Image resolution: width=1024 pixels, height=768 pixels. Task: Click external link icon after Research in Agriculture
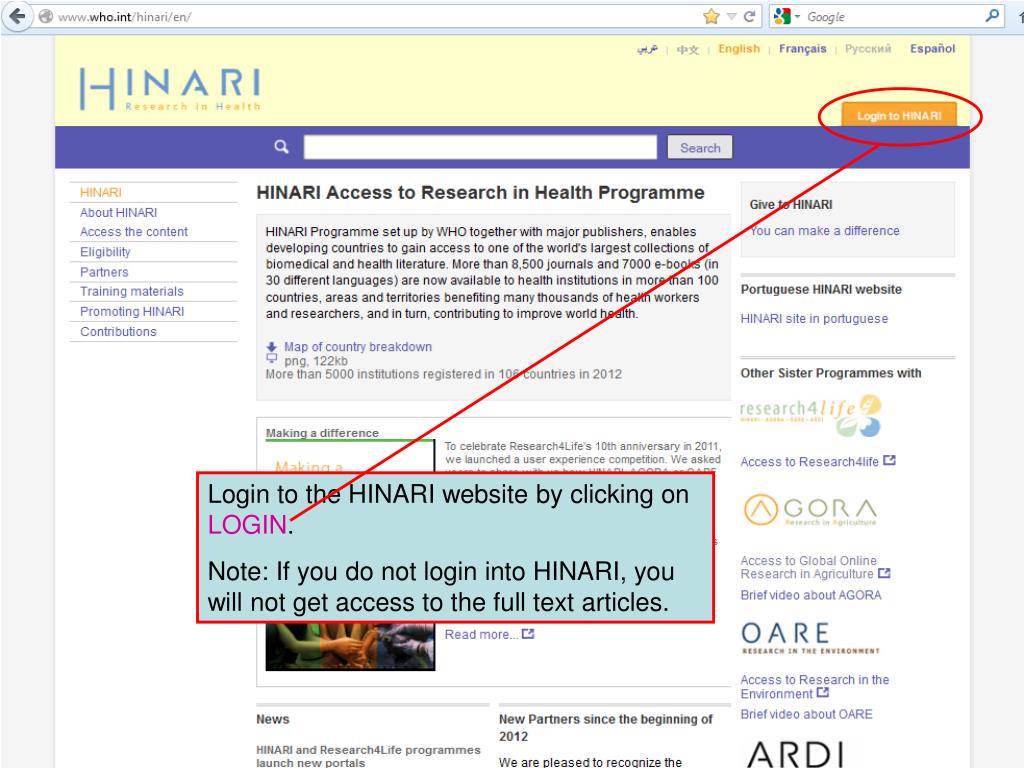point(884,573)
